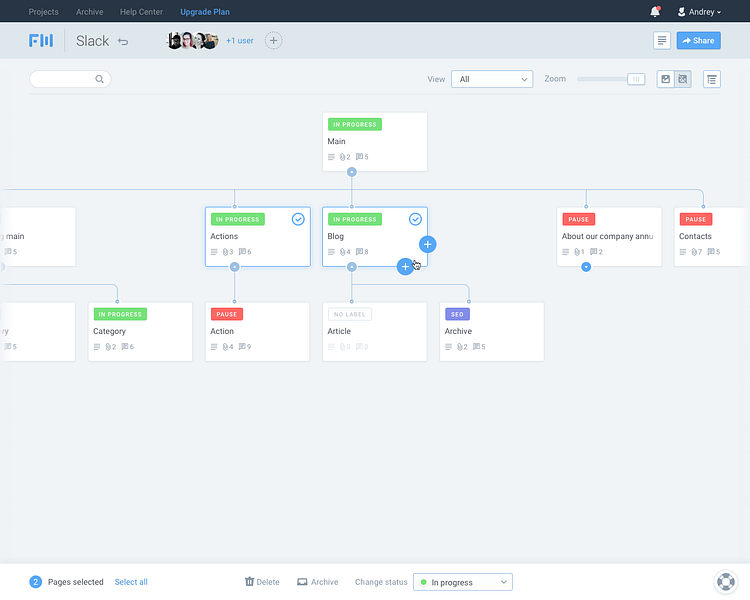The height and width of the screenshot is (600, 750).
Task: Click the +1 user link
Action: (240, 41)
